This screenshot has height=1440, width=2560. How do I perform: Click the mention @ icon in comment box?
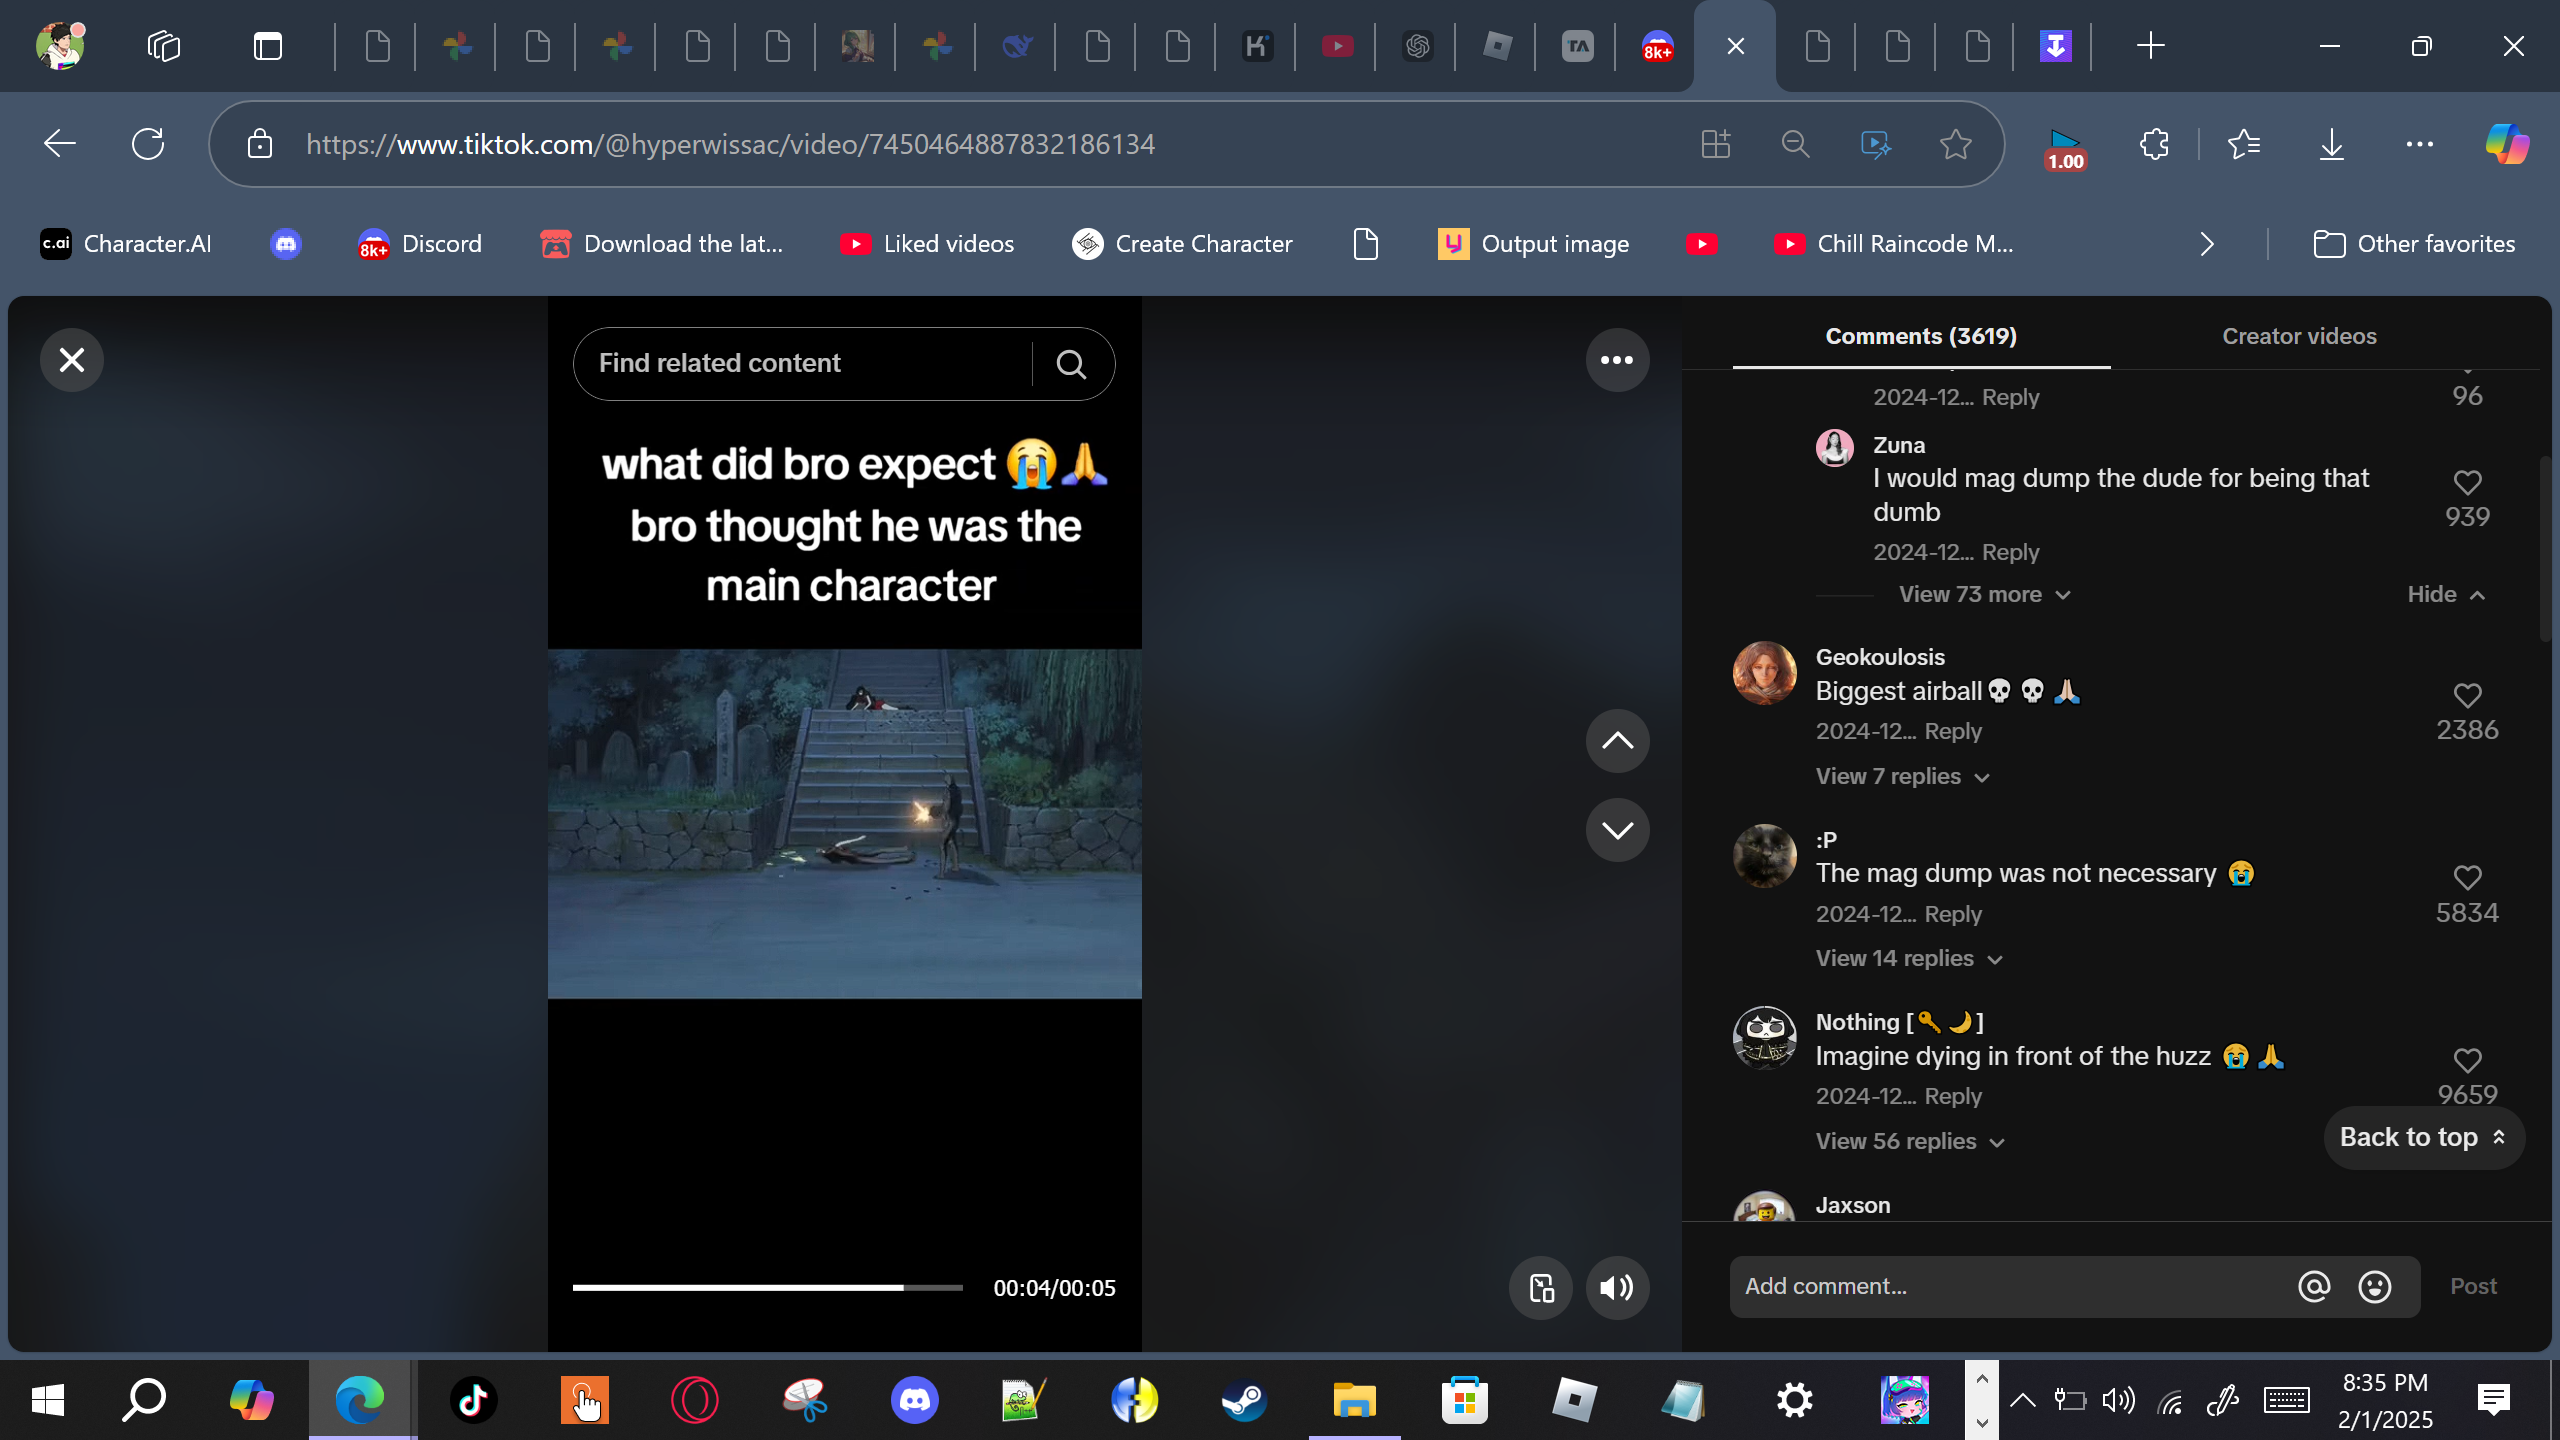coord(2314,1286)
